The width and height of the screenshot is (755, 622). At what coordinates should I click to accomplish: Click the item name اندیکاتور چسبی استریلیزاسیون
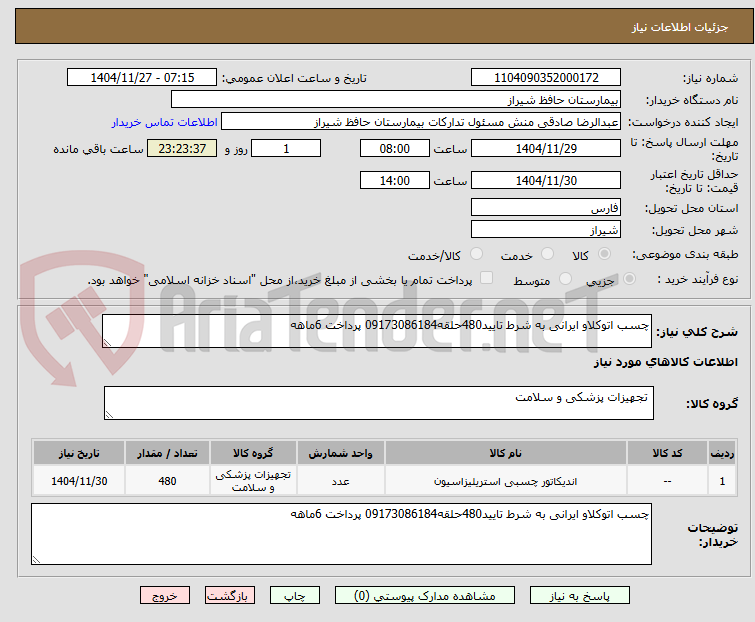click(506, 481)
